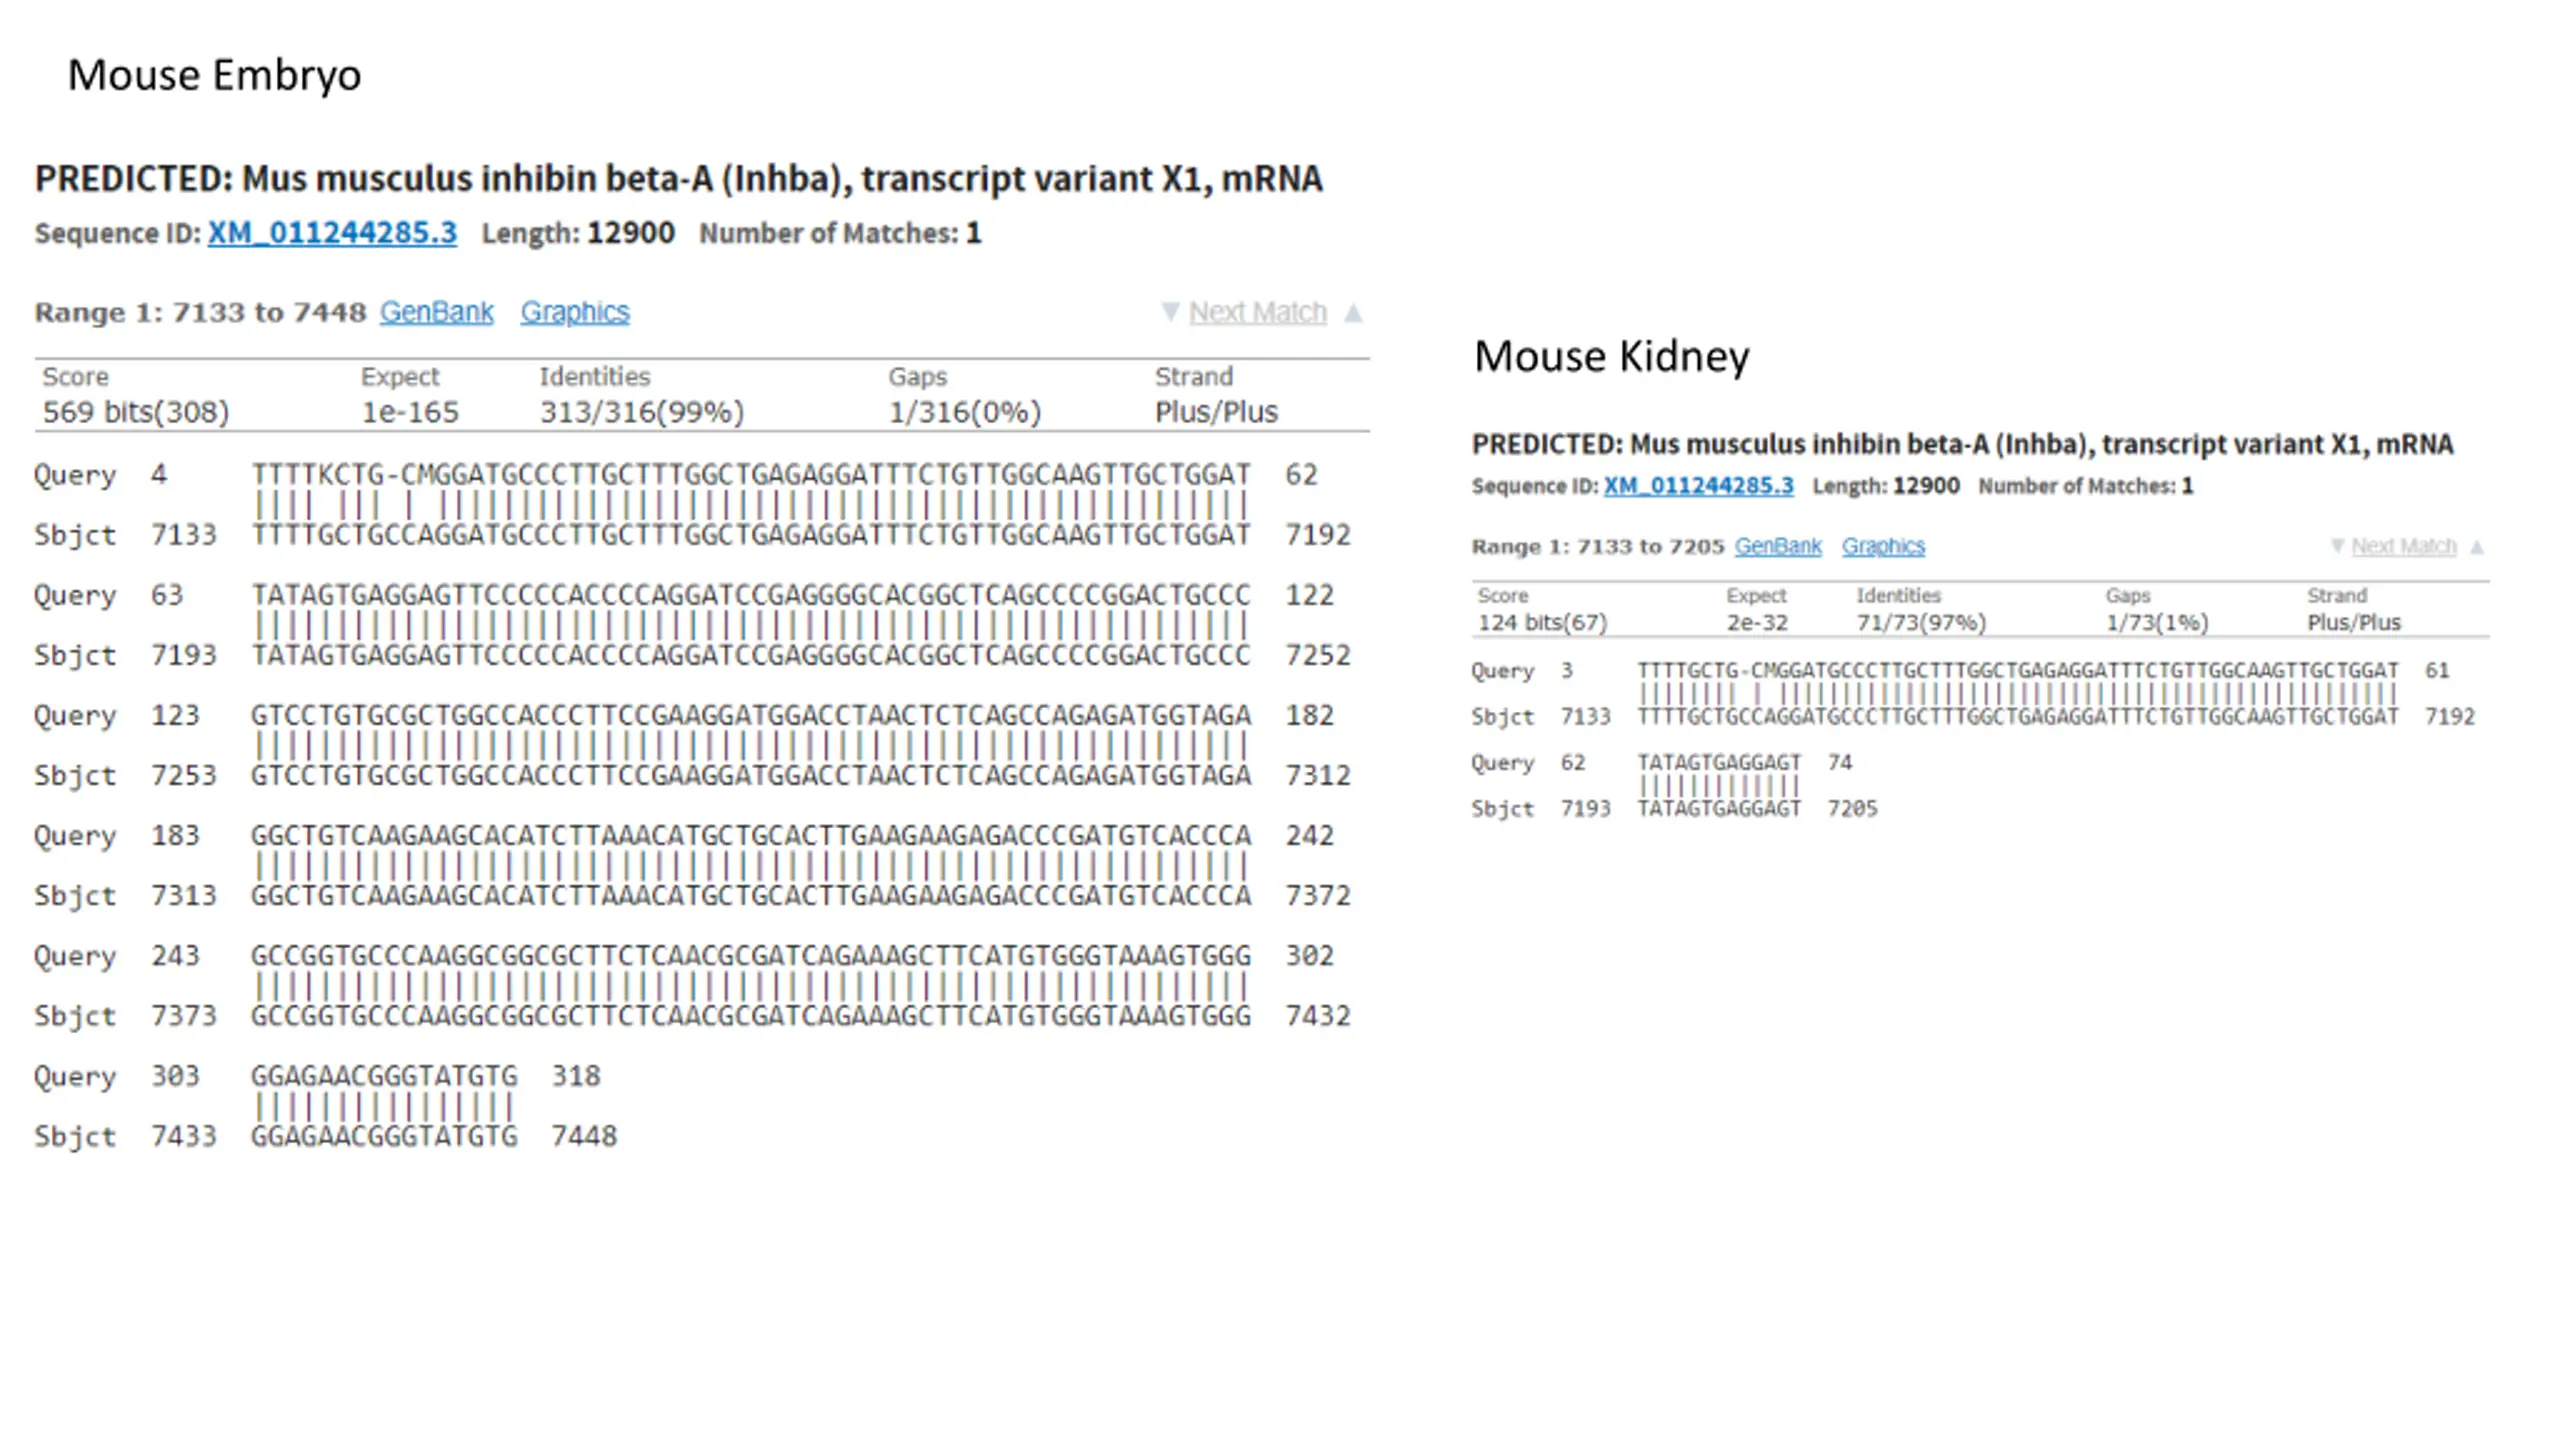Click the Mouse Kidney heading
This screenshot has width=2560, height=1440.
(x=1611, y=357)
